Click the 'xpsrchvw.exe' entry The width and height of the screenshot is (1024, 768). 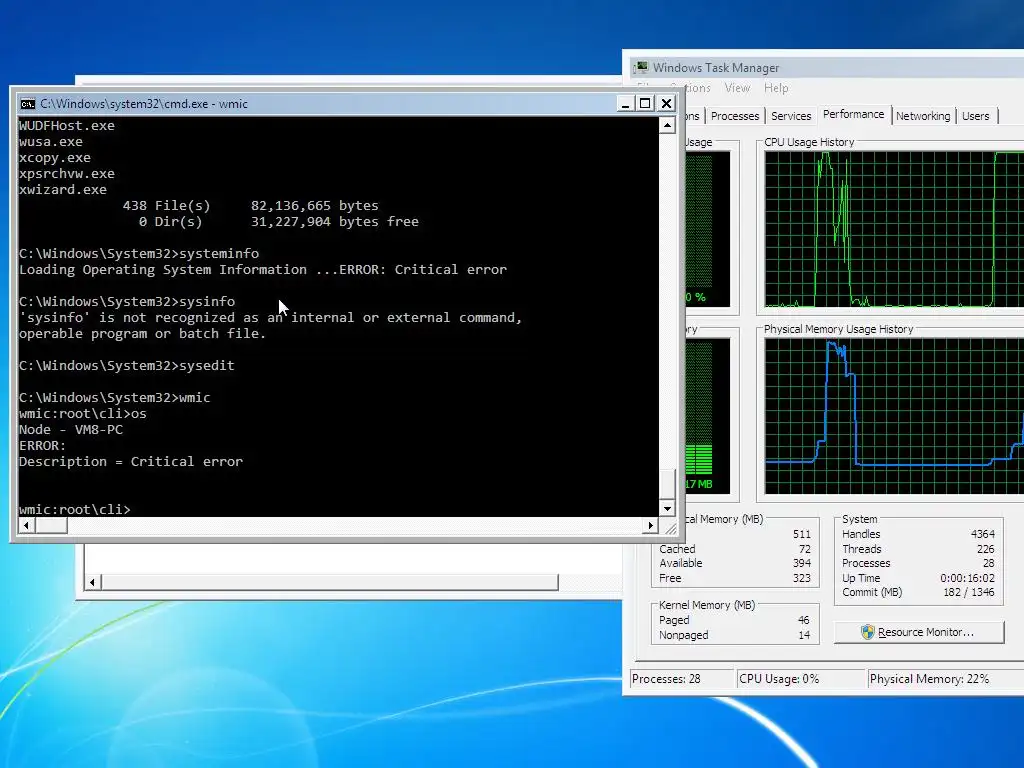pos(67,174)
